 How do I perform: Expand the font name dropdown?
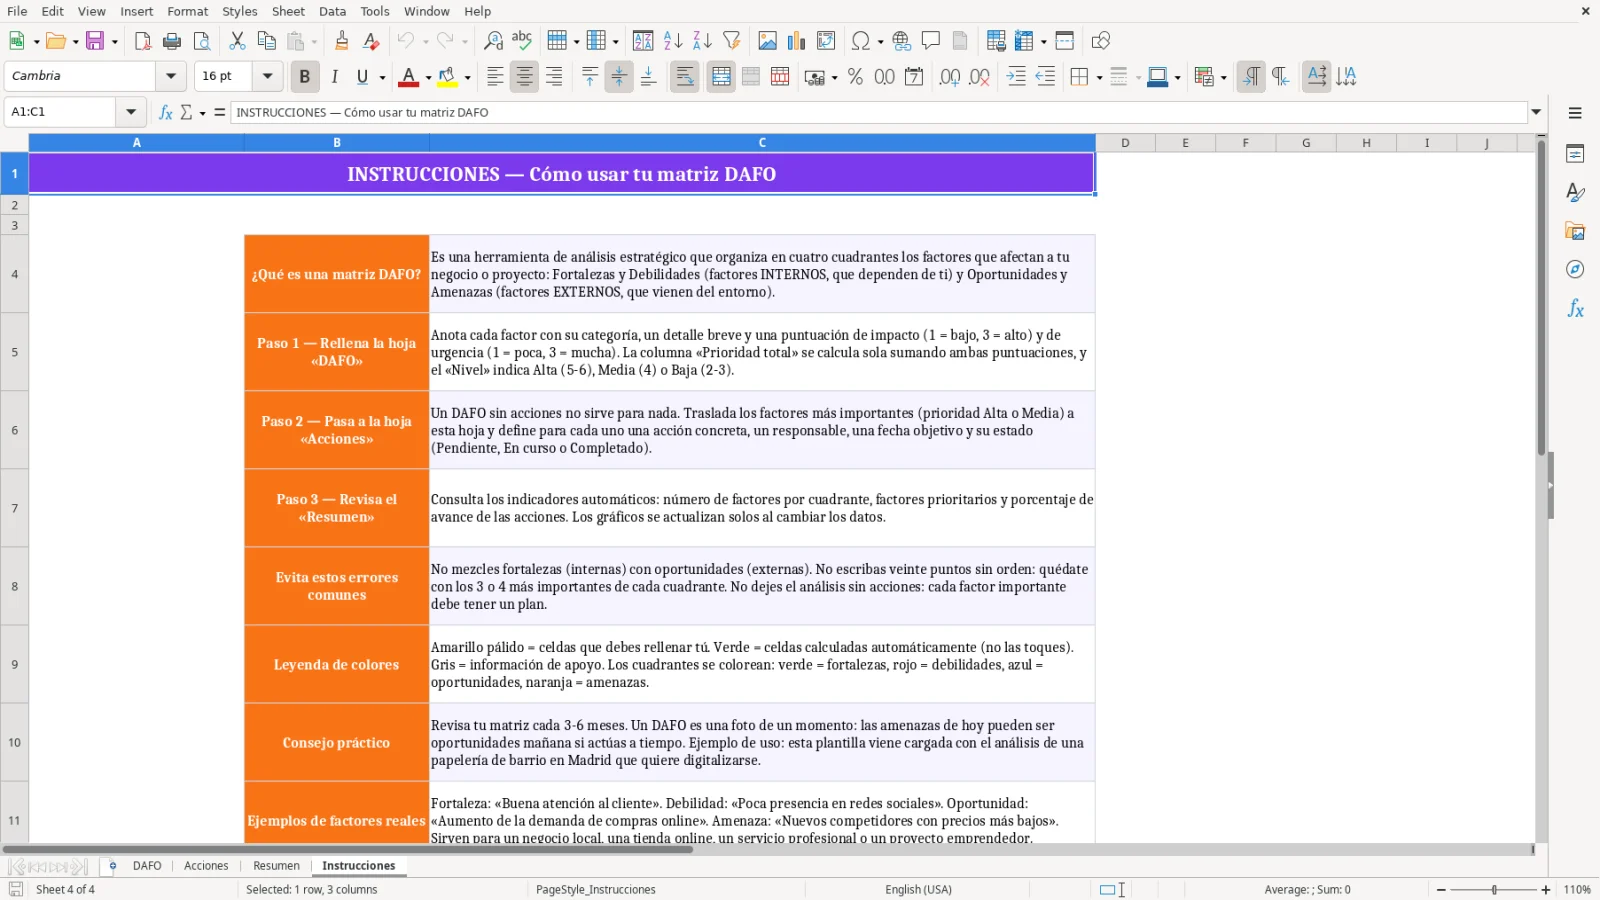(171, 76)
